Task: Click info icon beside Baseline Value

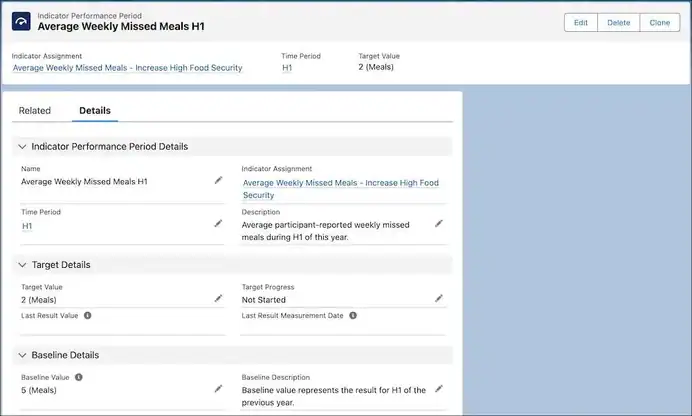Action: (78, 377)
